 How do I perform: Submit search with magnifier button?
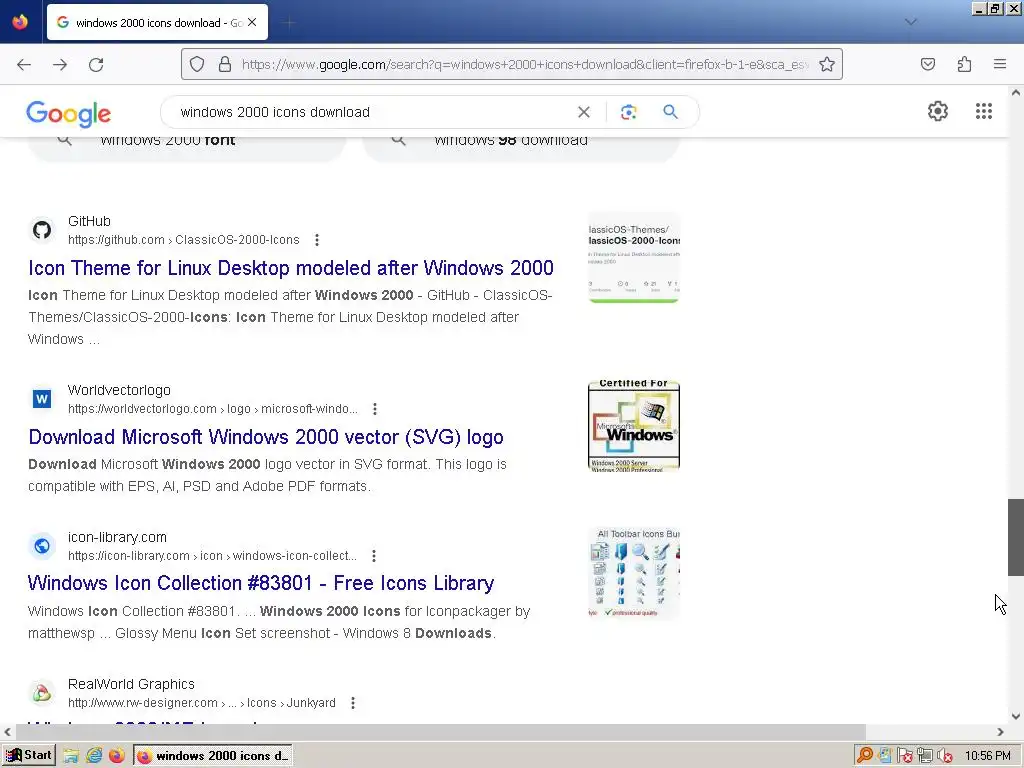[x=670, y=112]
